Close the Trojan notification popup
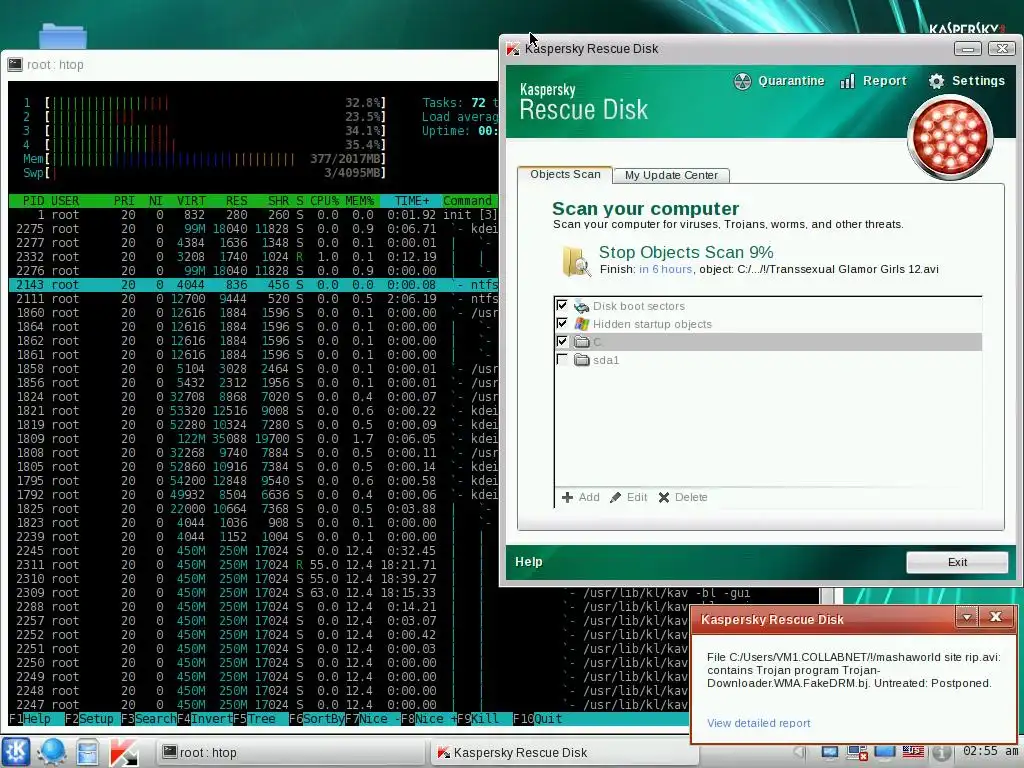This screenshot has width=1024, height=768. click(995, 617)
